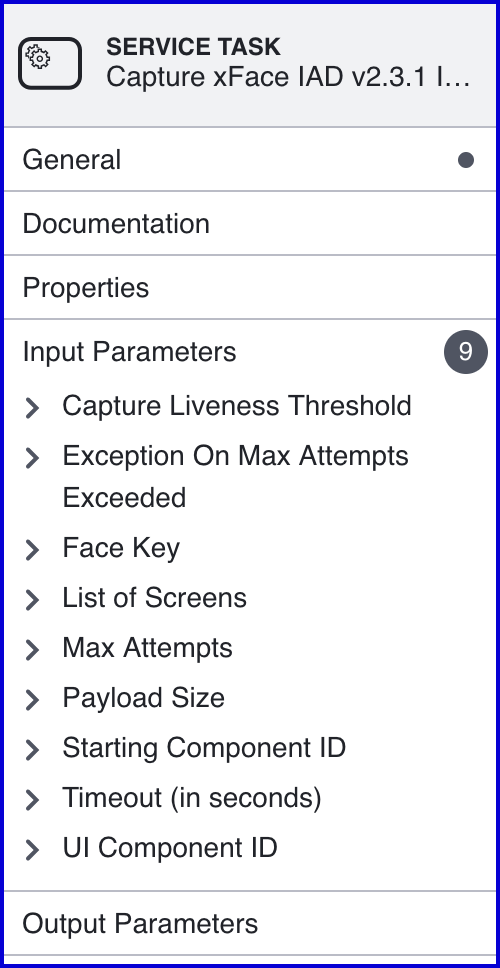Click the General section dot indicator
Image resolution: width=500 pixels, height=968 pixels.
(466, 160)
